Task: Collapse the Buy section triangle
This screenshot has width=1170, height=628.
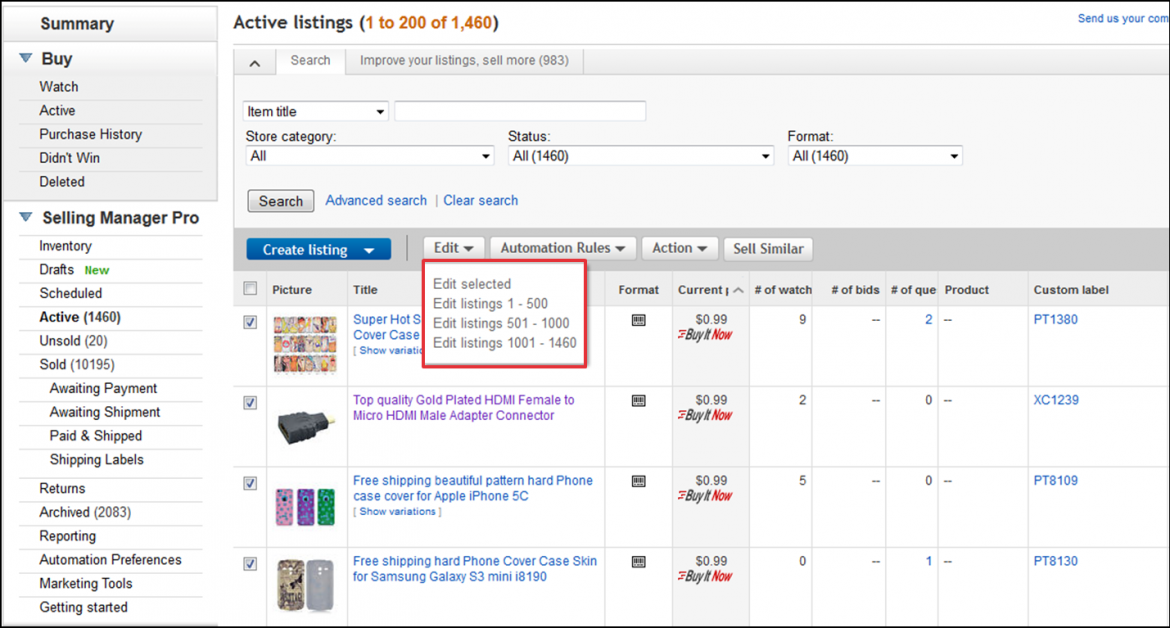Action: [x=26, y=59]
